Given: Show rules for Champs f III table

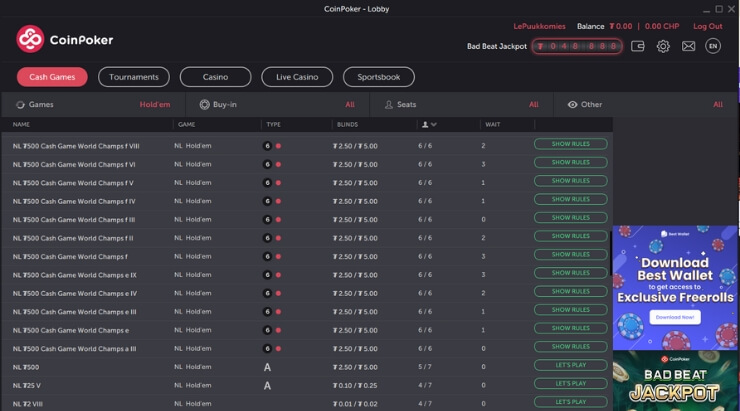Looking at the screenshot, I should pyautogui.click(x=571, y=218).
